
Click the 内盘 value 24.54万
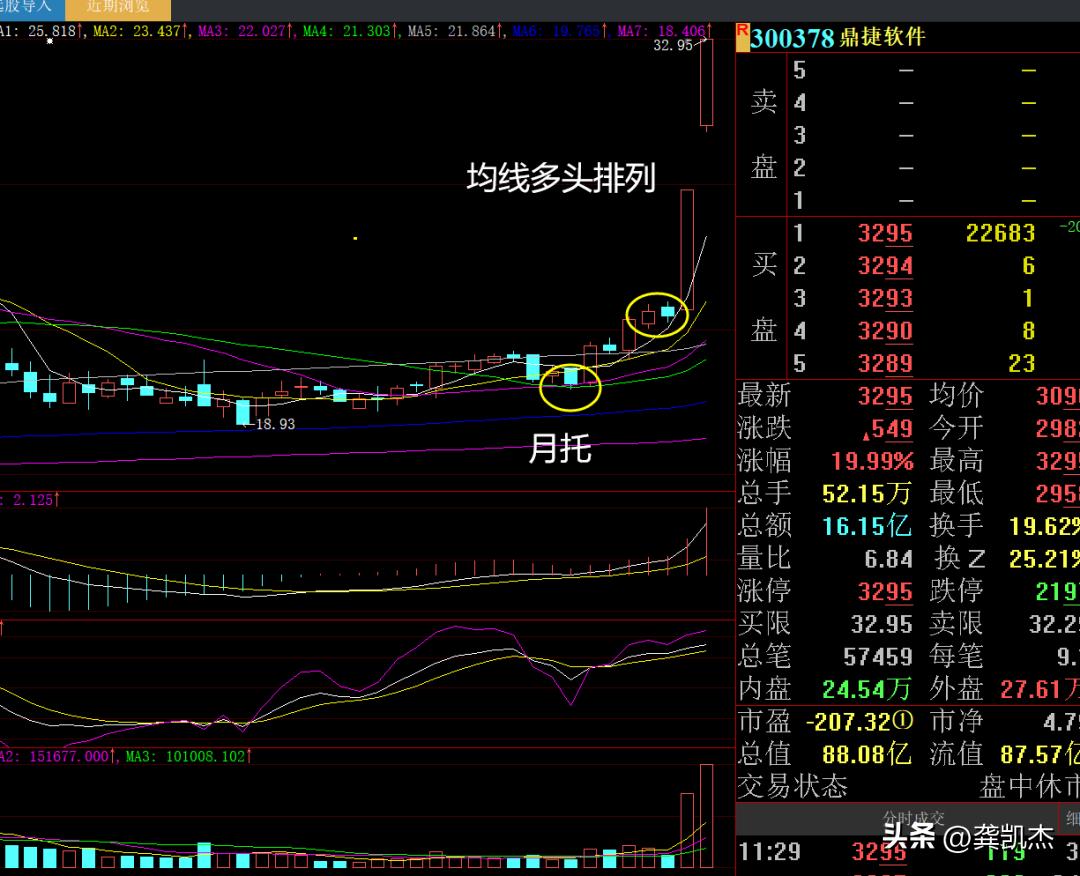(x=866, y=689)
